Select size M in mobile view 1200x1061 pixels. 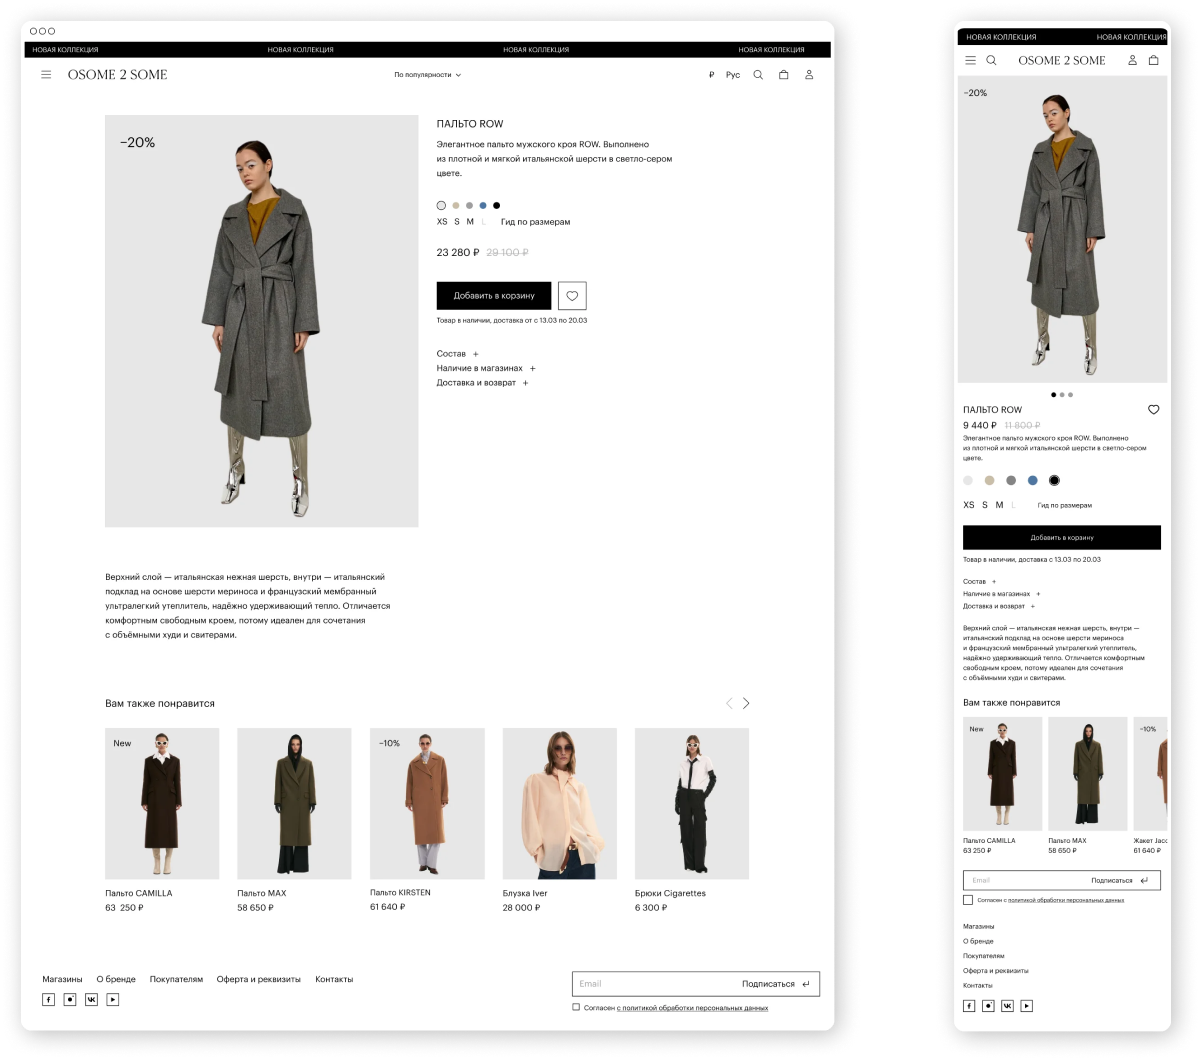coord(999,505)
